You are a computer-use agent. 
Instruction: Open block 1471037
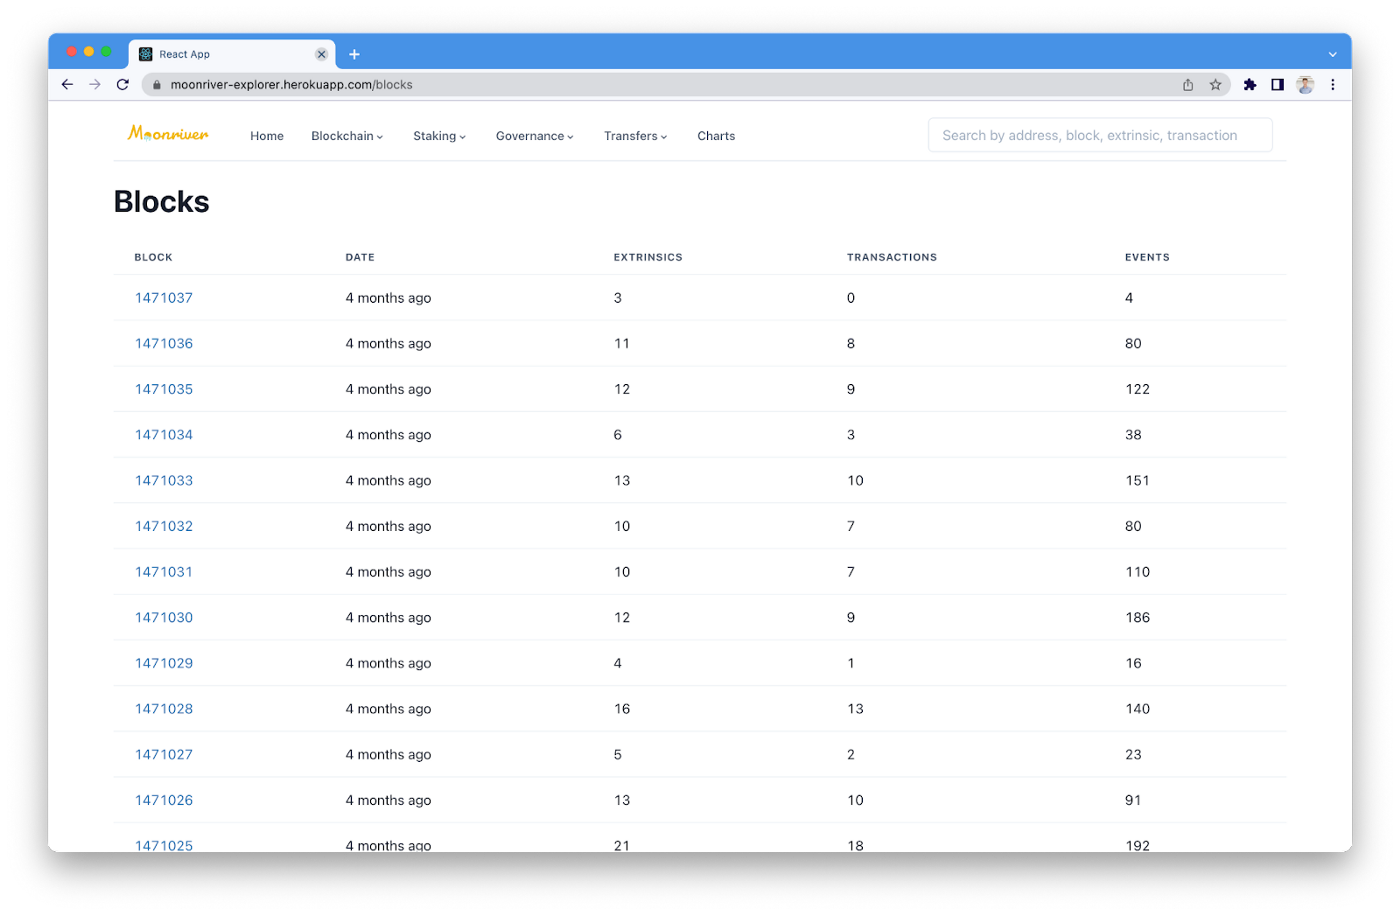pos(164,298)
